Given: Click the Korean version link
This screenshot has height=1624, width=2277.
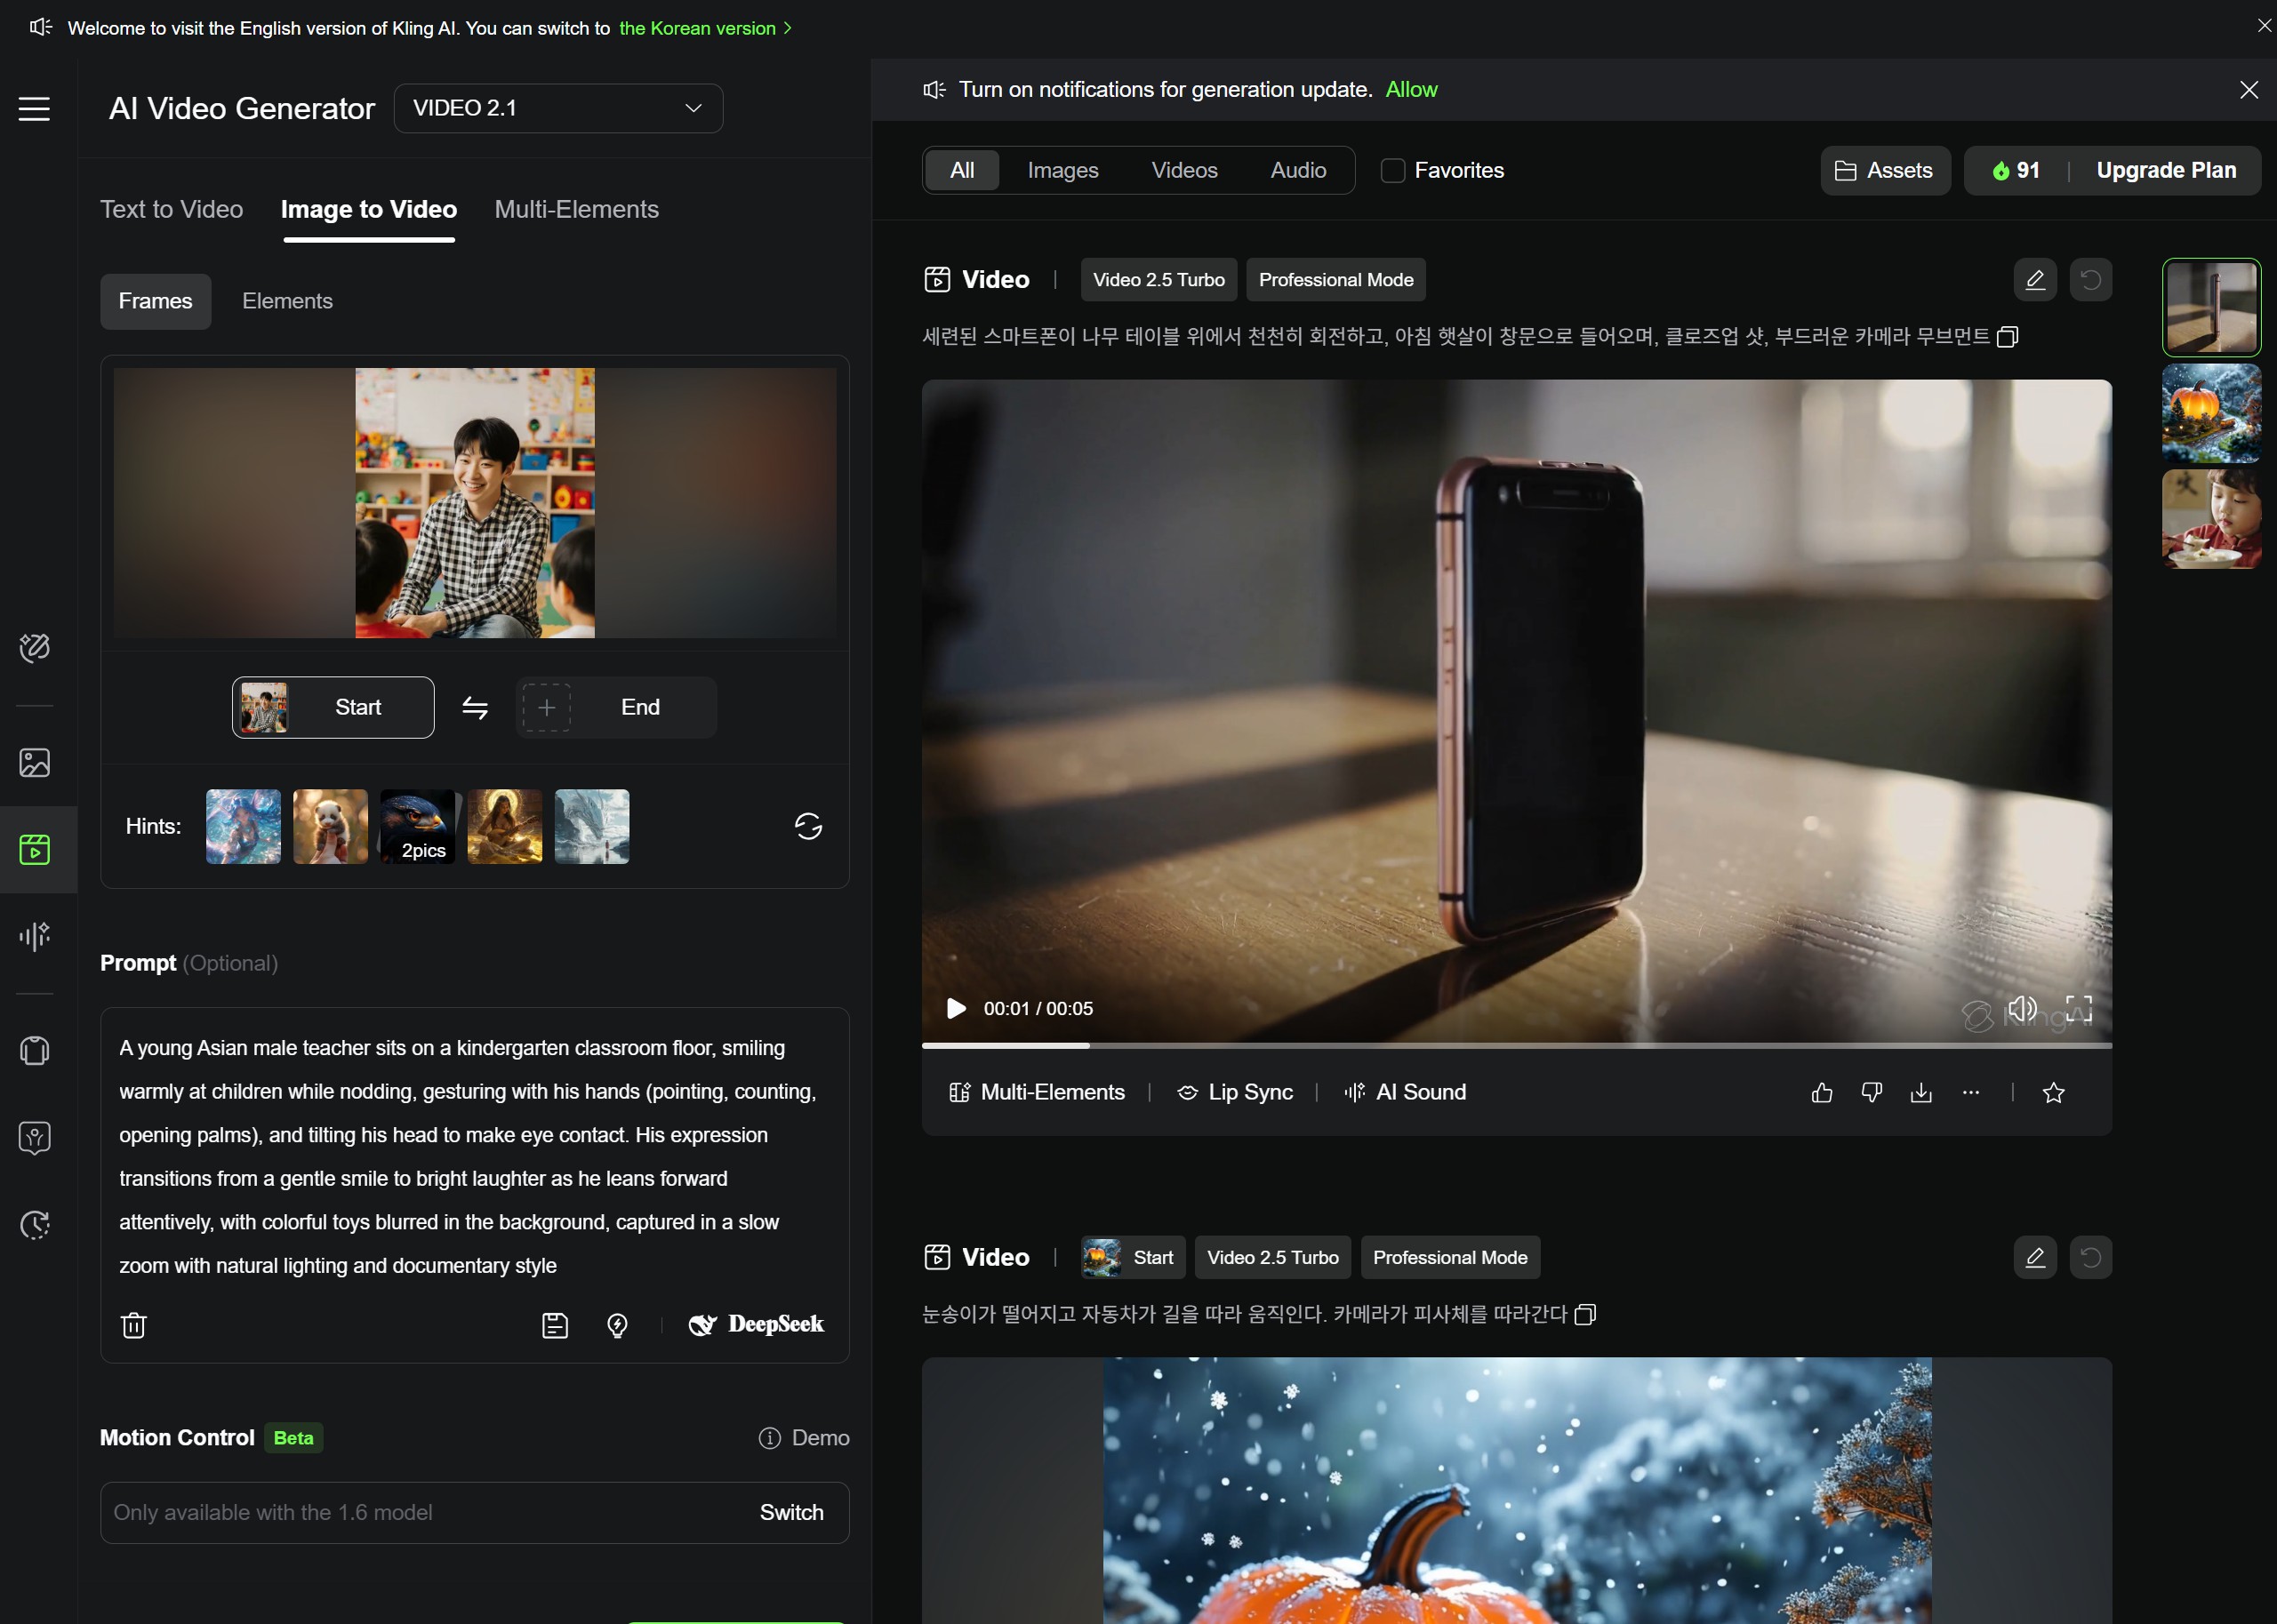Looking at the screenshot, I should [698, 28].
